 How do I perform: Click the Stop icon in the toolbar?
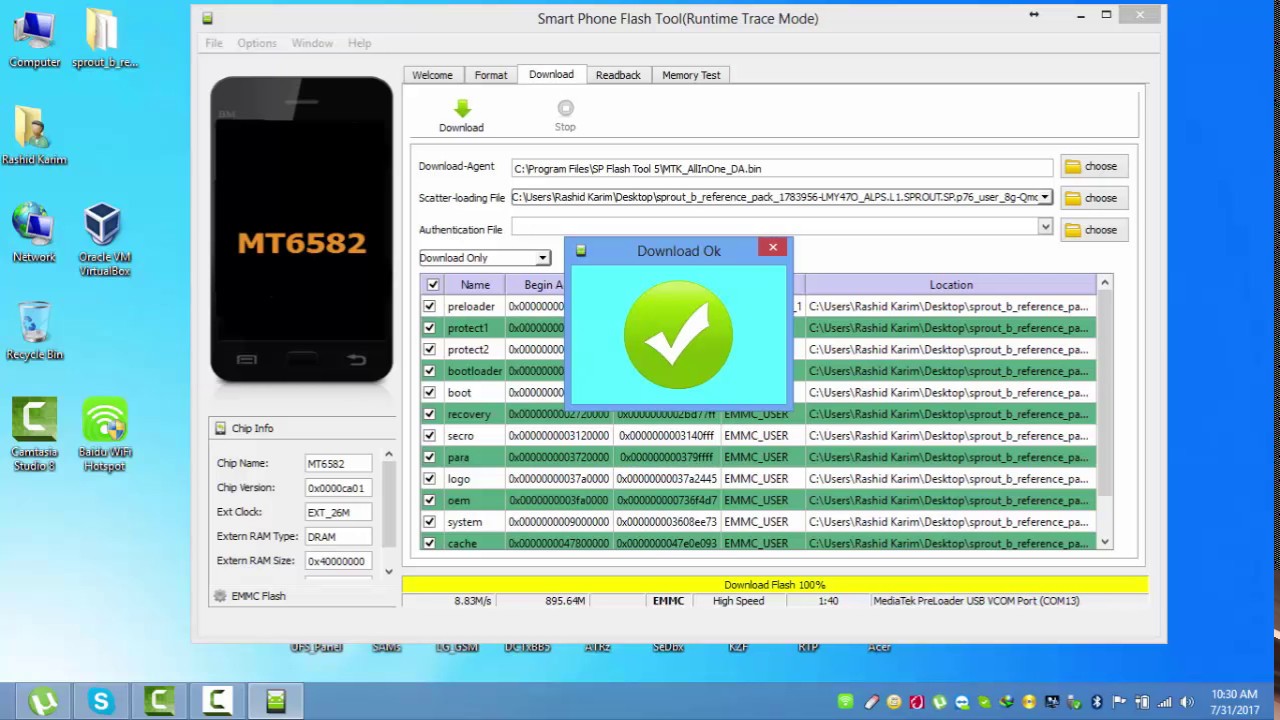click(565, 108)
